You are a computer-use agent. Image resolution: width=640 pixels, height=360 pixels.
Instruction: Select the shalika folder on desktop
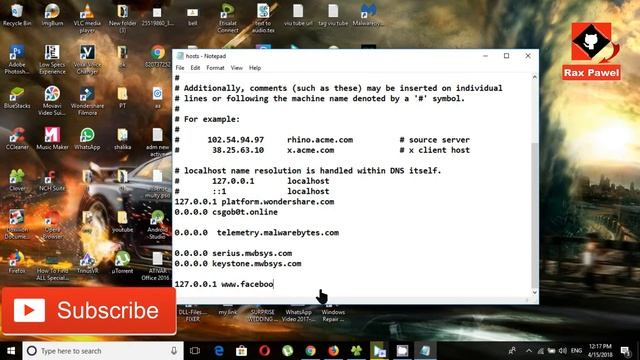click(122, 139)
